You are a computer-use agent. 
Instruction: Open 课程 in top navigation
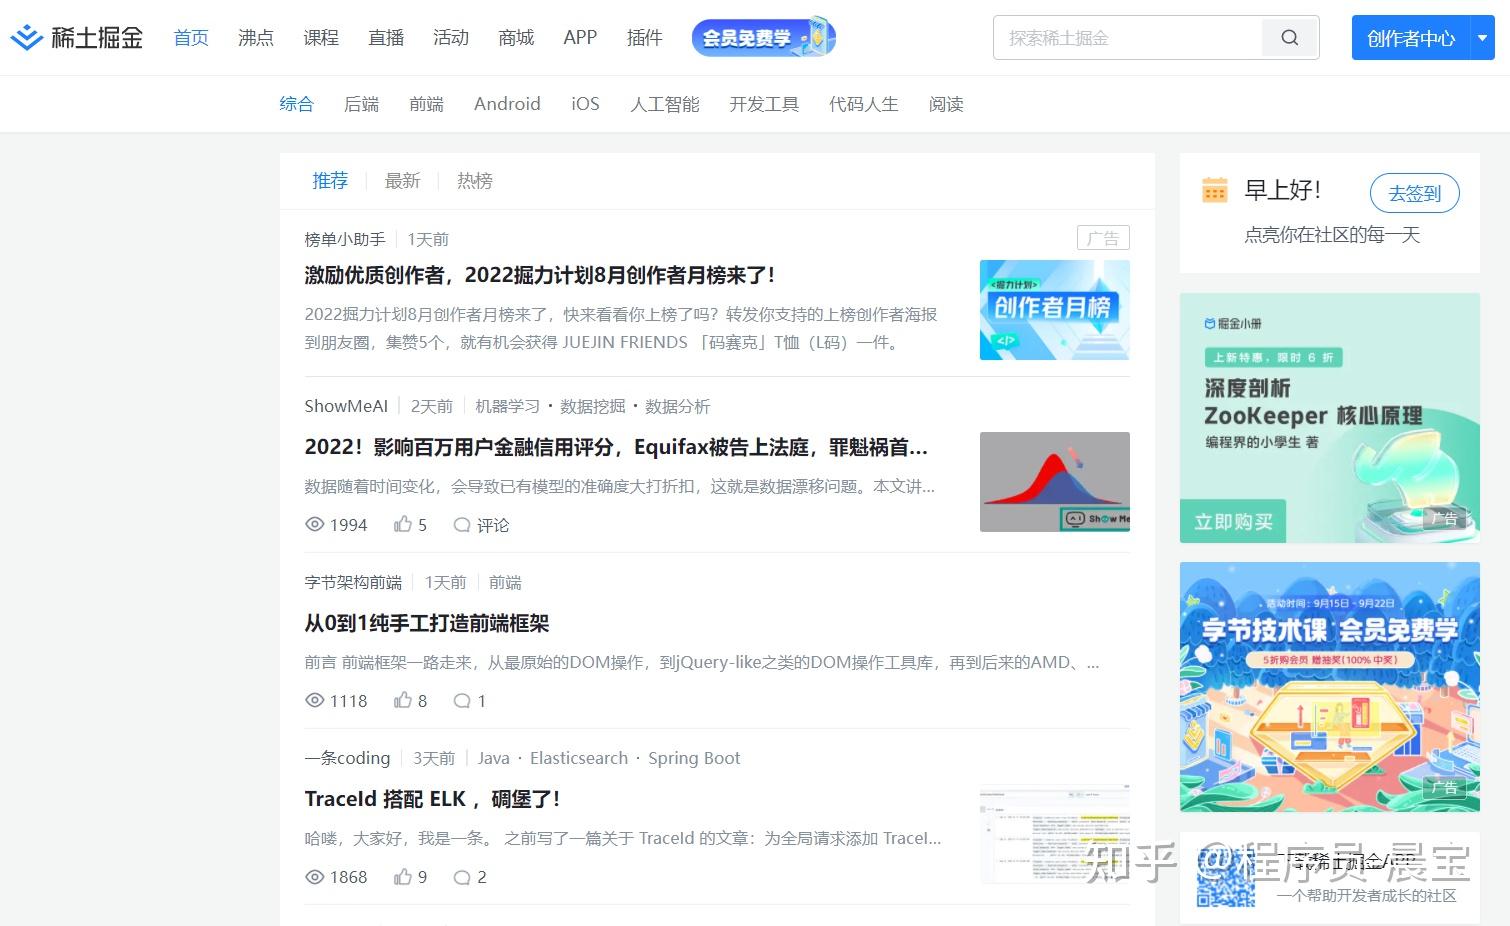click(321, 38)
